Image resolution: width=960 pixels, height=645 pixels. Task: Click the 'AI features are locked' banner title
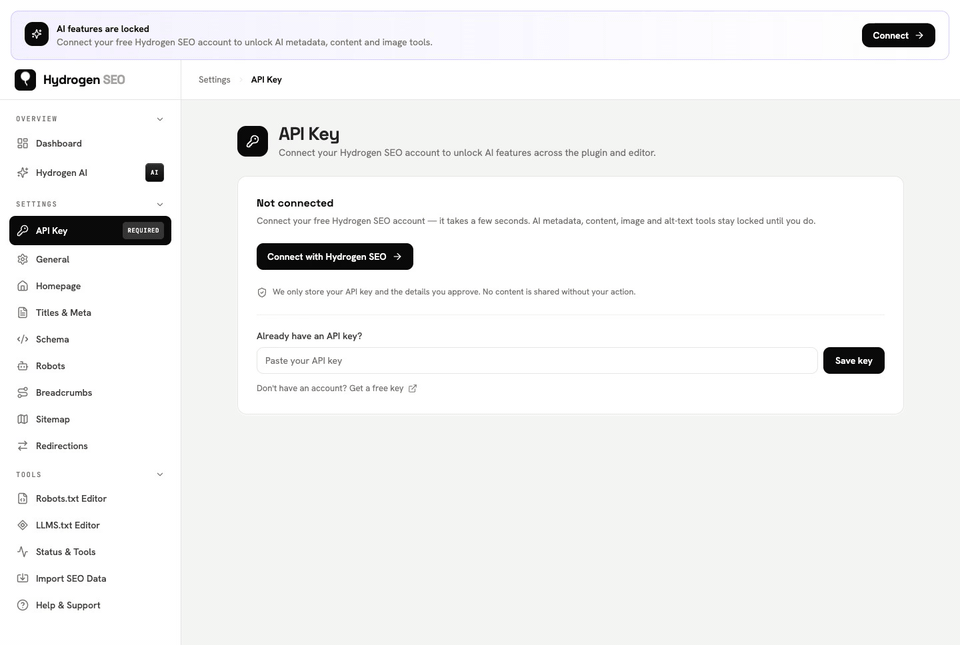[x=103, y=29]
